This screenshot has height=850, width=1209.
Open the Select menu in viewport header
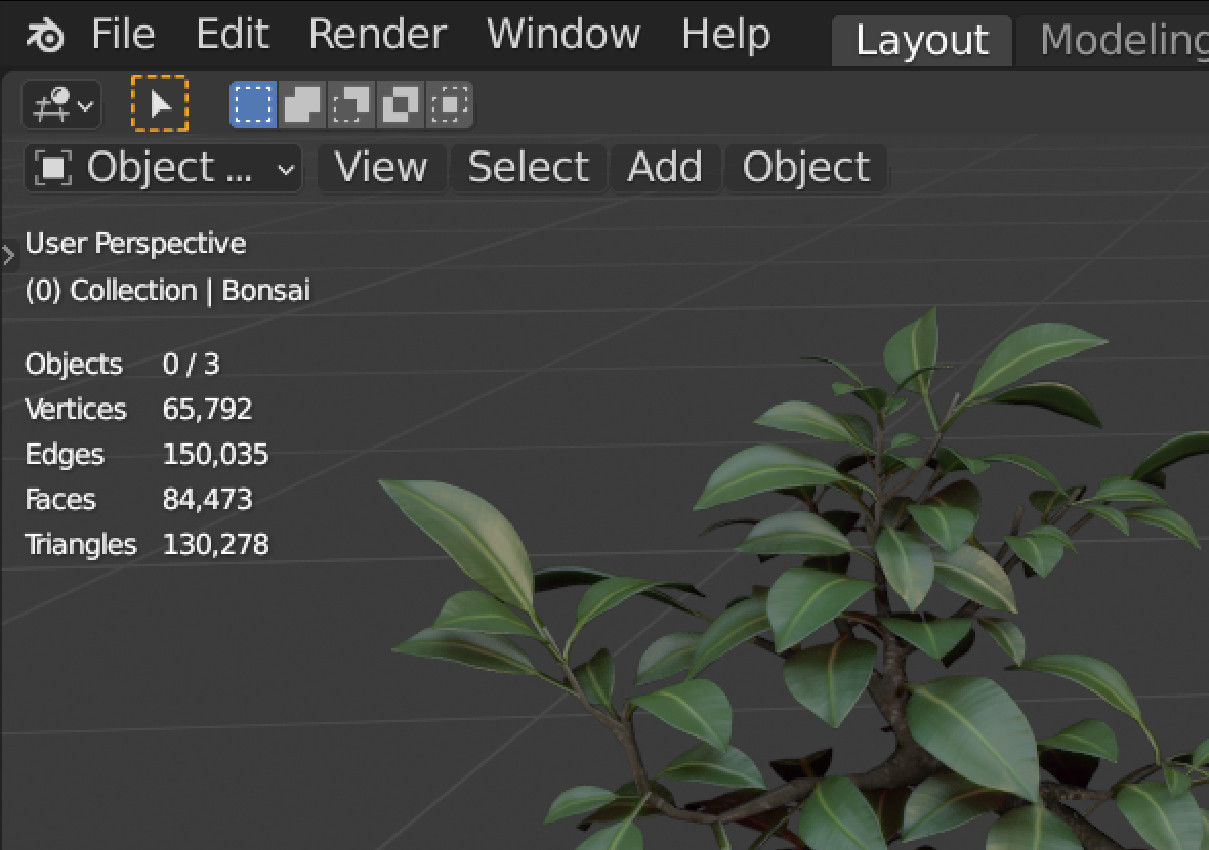pos(528,167)
